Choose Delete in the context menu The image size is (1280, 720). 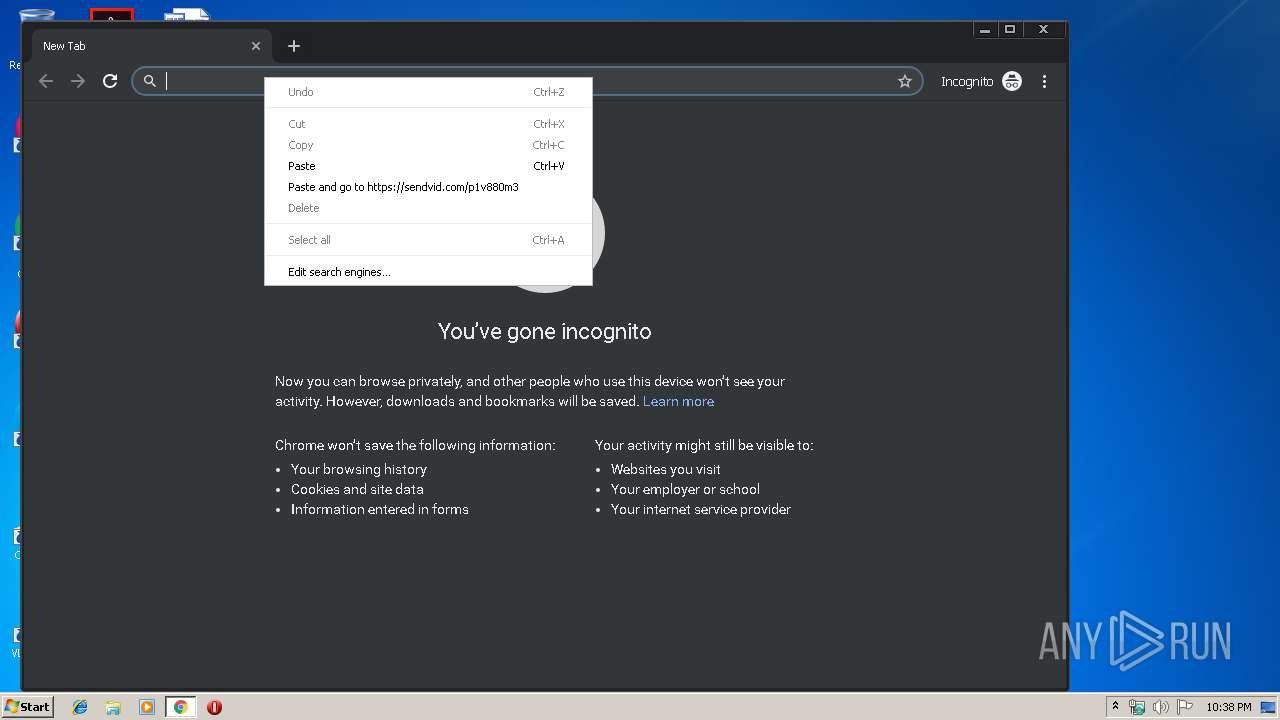pos(428,208)
